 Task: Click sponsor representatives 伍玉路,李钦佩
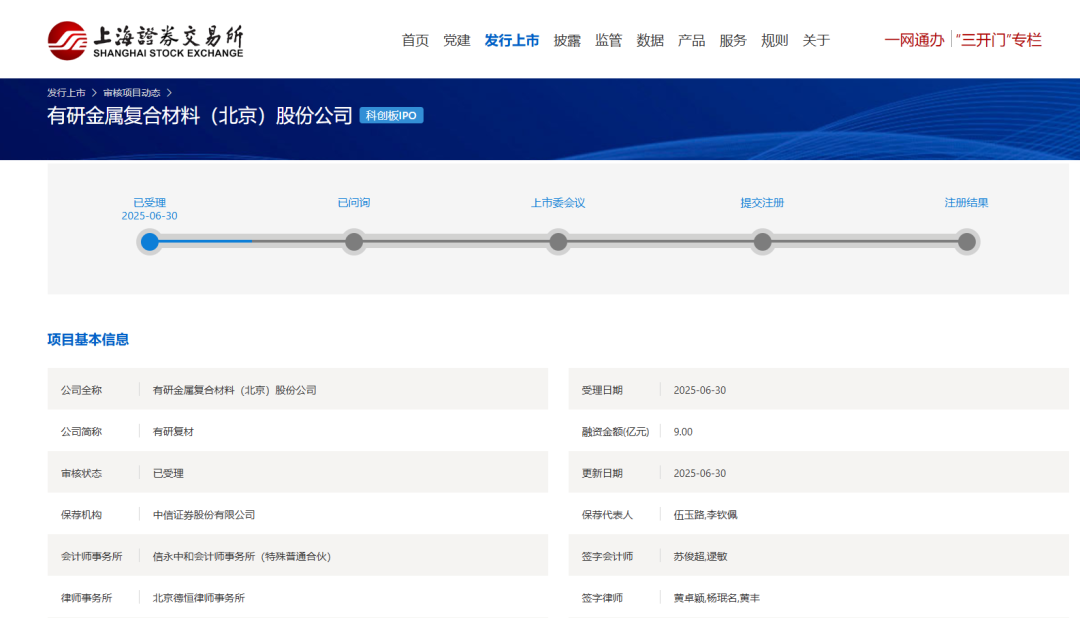[705, 515]
